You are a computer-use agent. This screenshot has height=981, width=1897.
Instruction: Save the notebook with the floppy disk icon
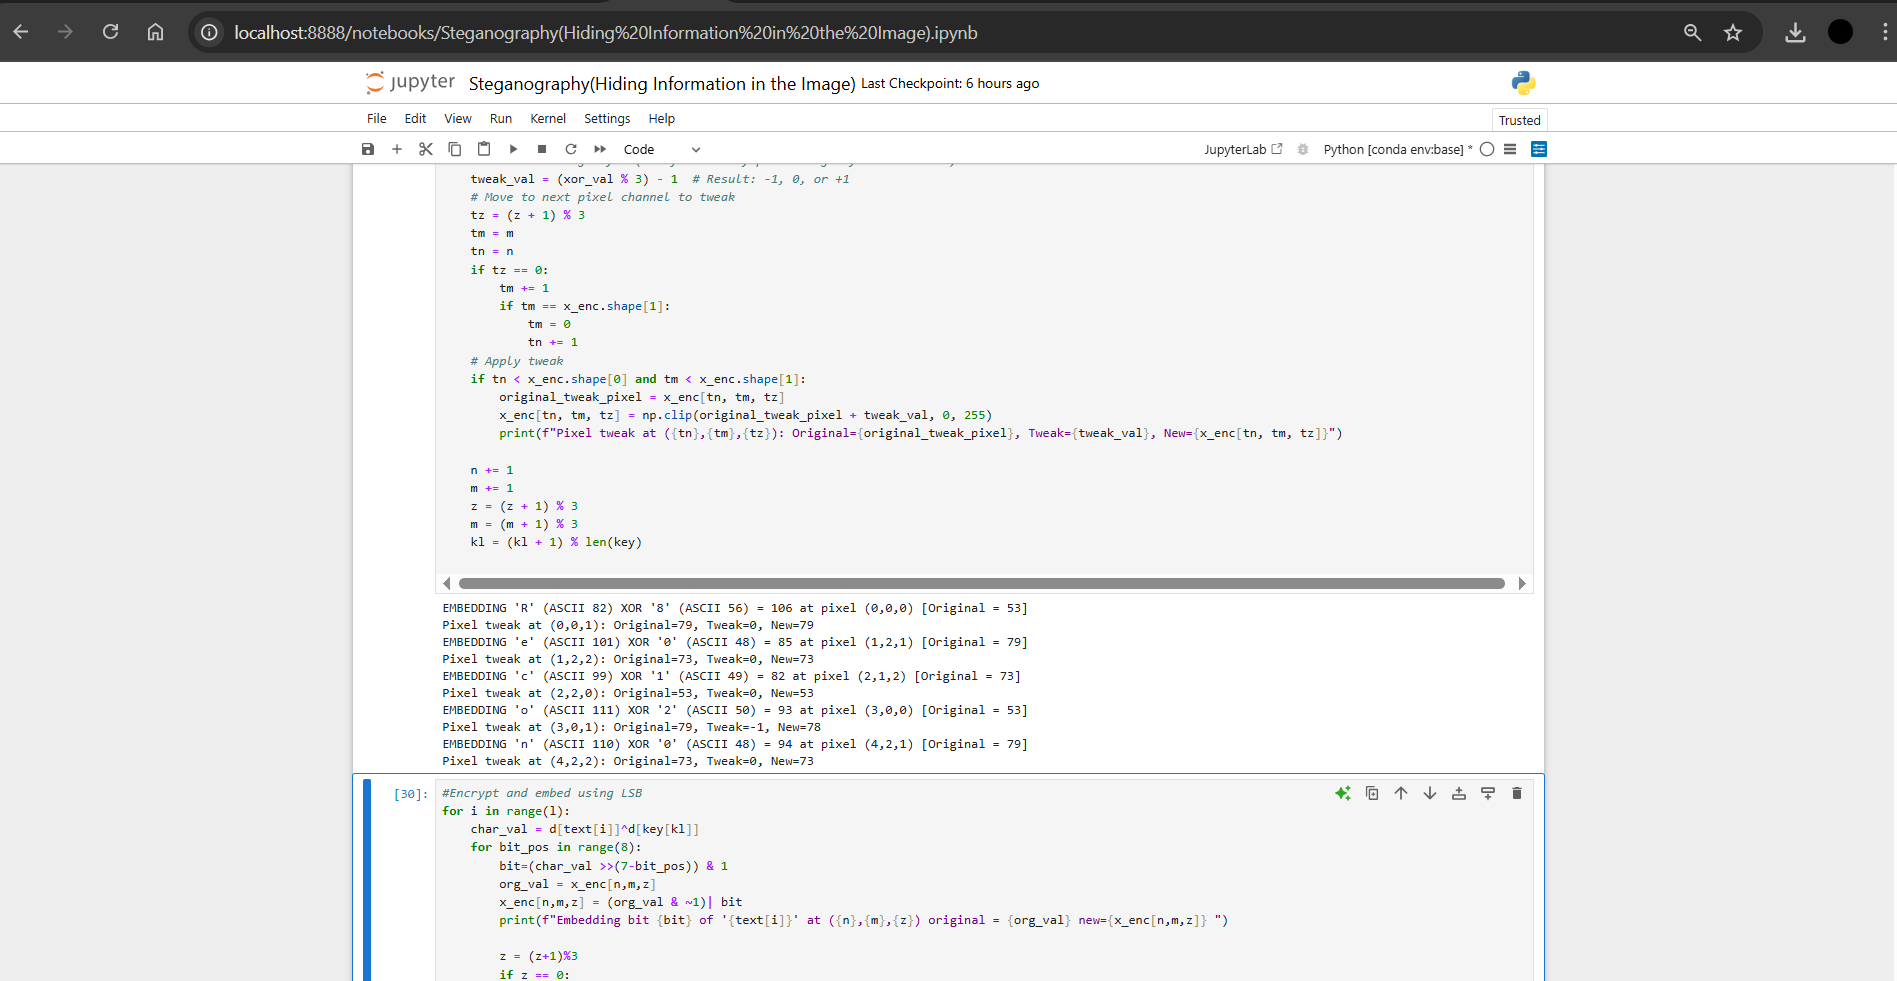tap(368, 149)
